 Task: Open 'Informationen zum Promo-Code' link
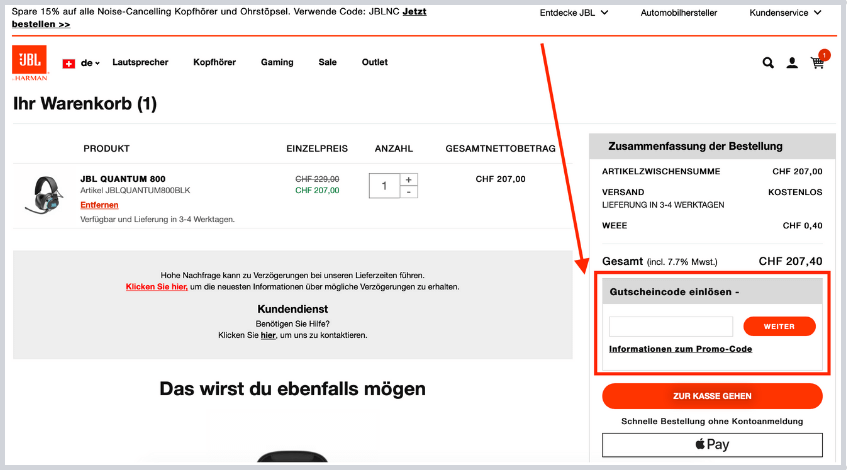tap(680, 349)
